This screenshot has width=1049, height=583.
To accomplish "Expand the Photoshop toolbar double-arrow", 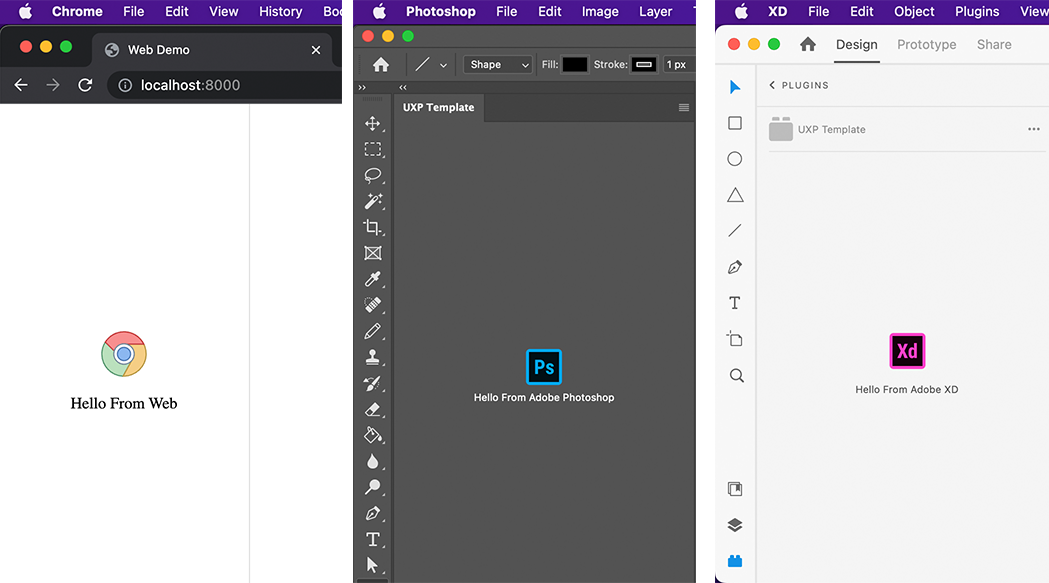I will [x=362, y=88].
